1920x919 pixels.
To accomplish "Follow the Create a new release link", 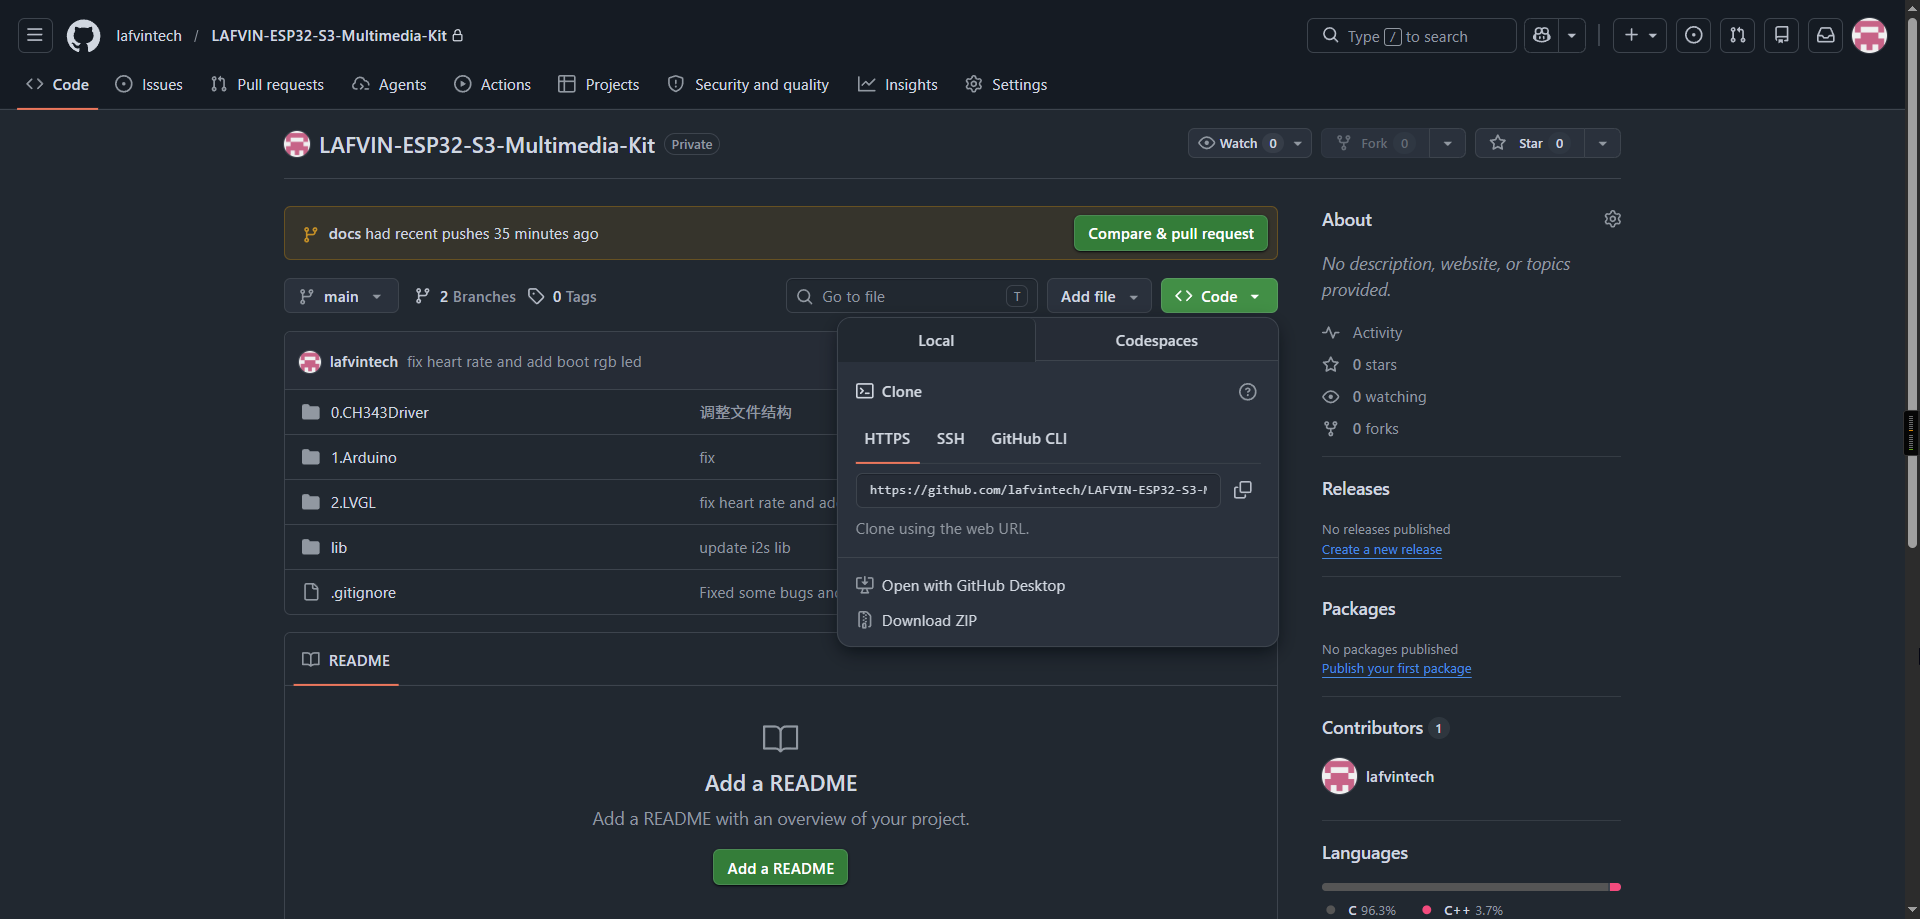I will (1381, 550).
